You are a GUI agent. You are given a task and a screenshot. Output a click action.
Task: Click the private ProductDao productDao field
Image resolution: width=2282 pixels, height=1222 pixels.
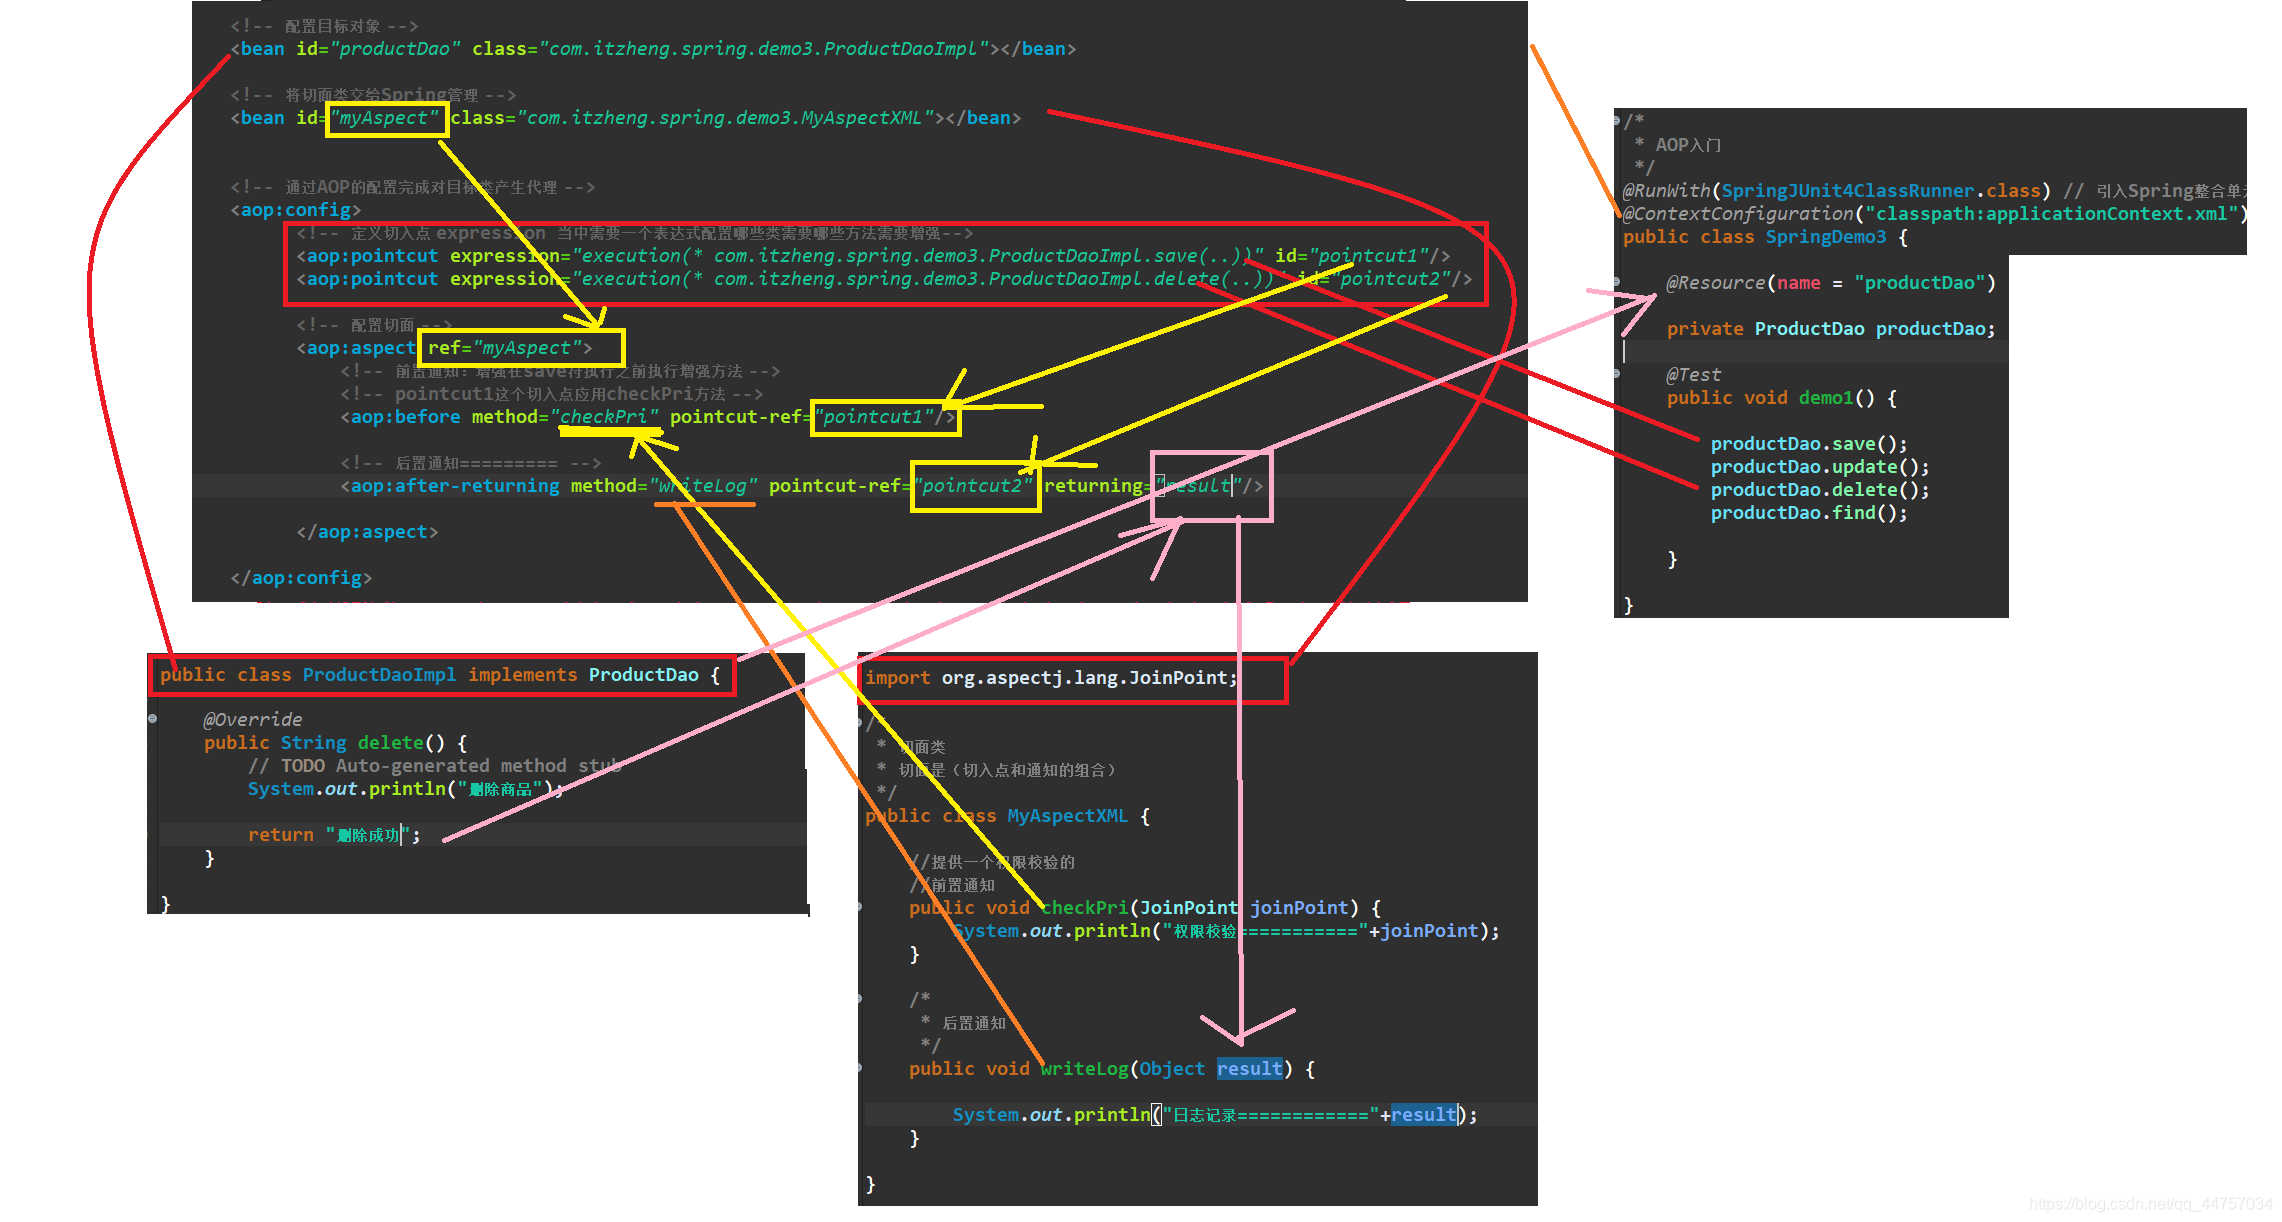coord(1831,329)
